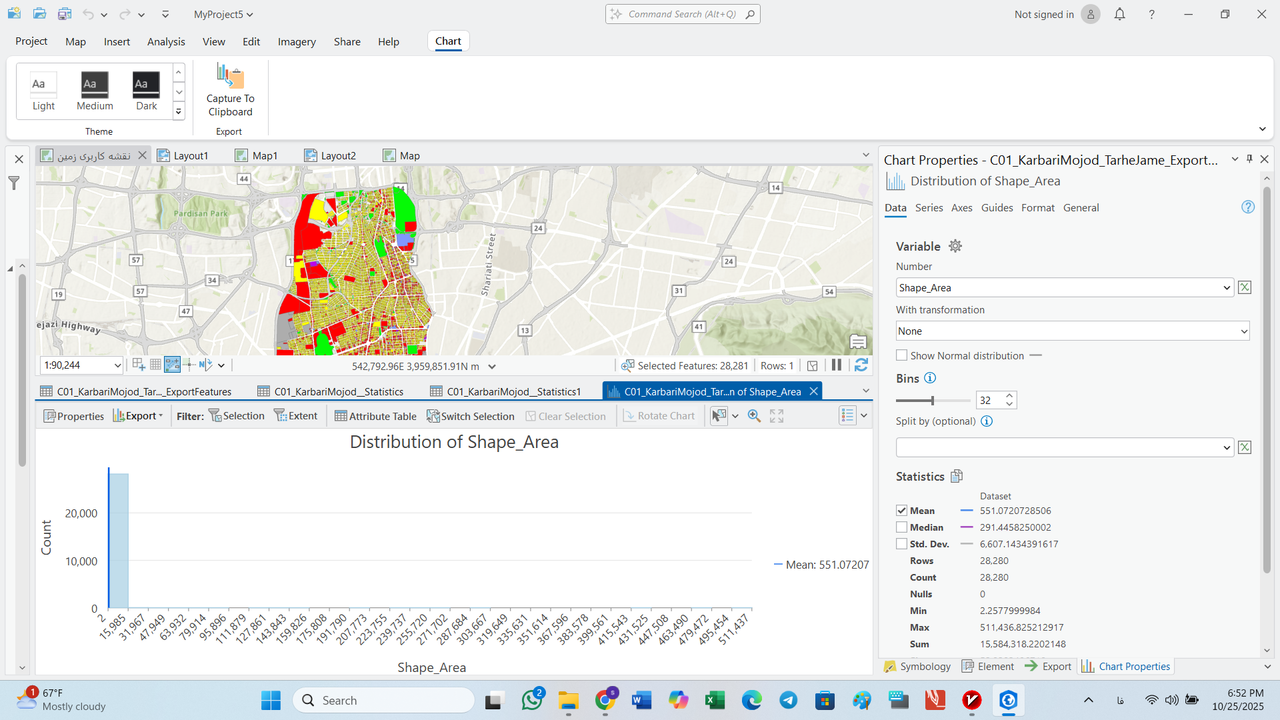
Task: Open the map scale 1:90,244 dropdown
Action: point(118,366)
